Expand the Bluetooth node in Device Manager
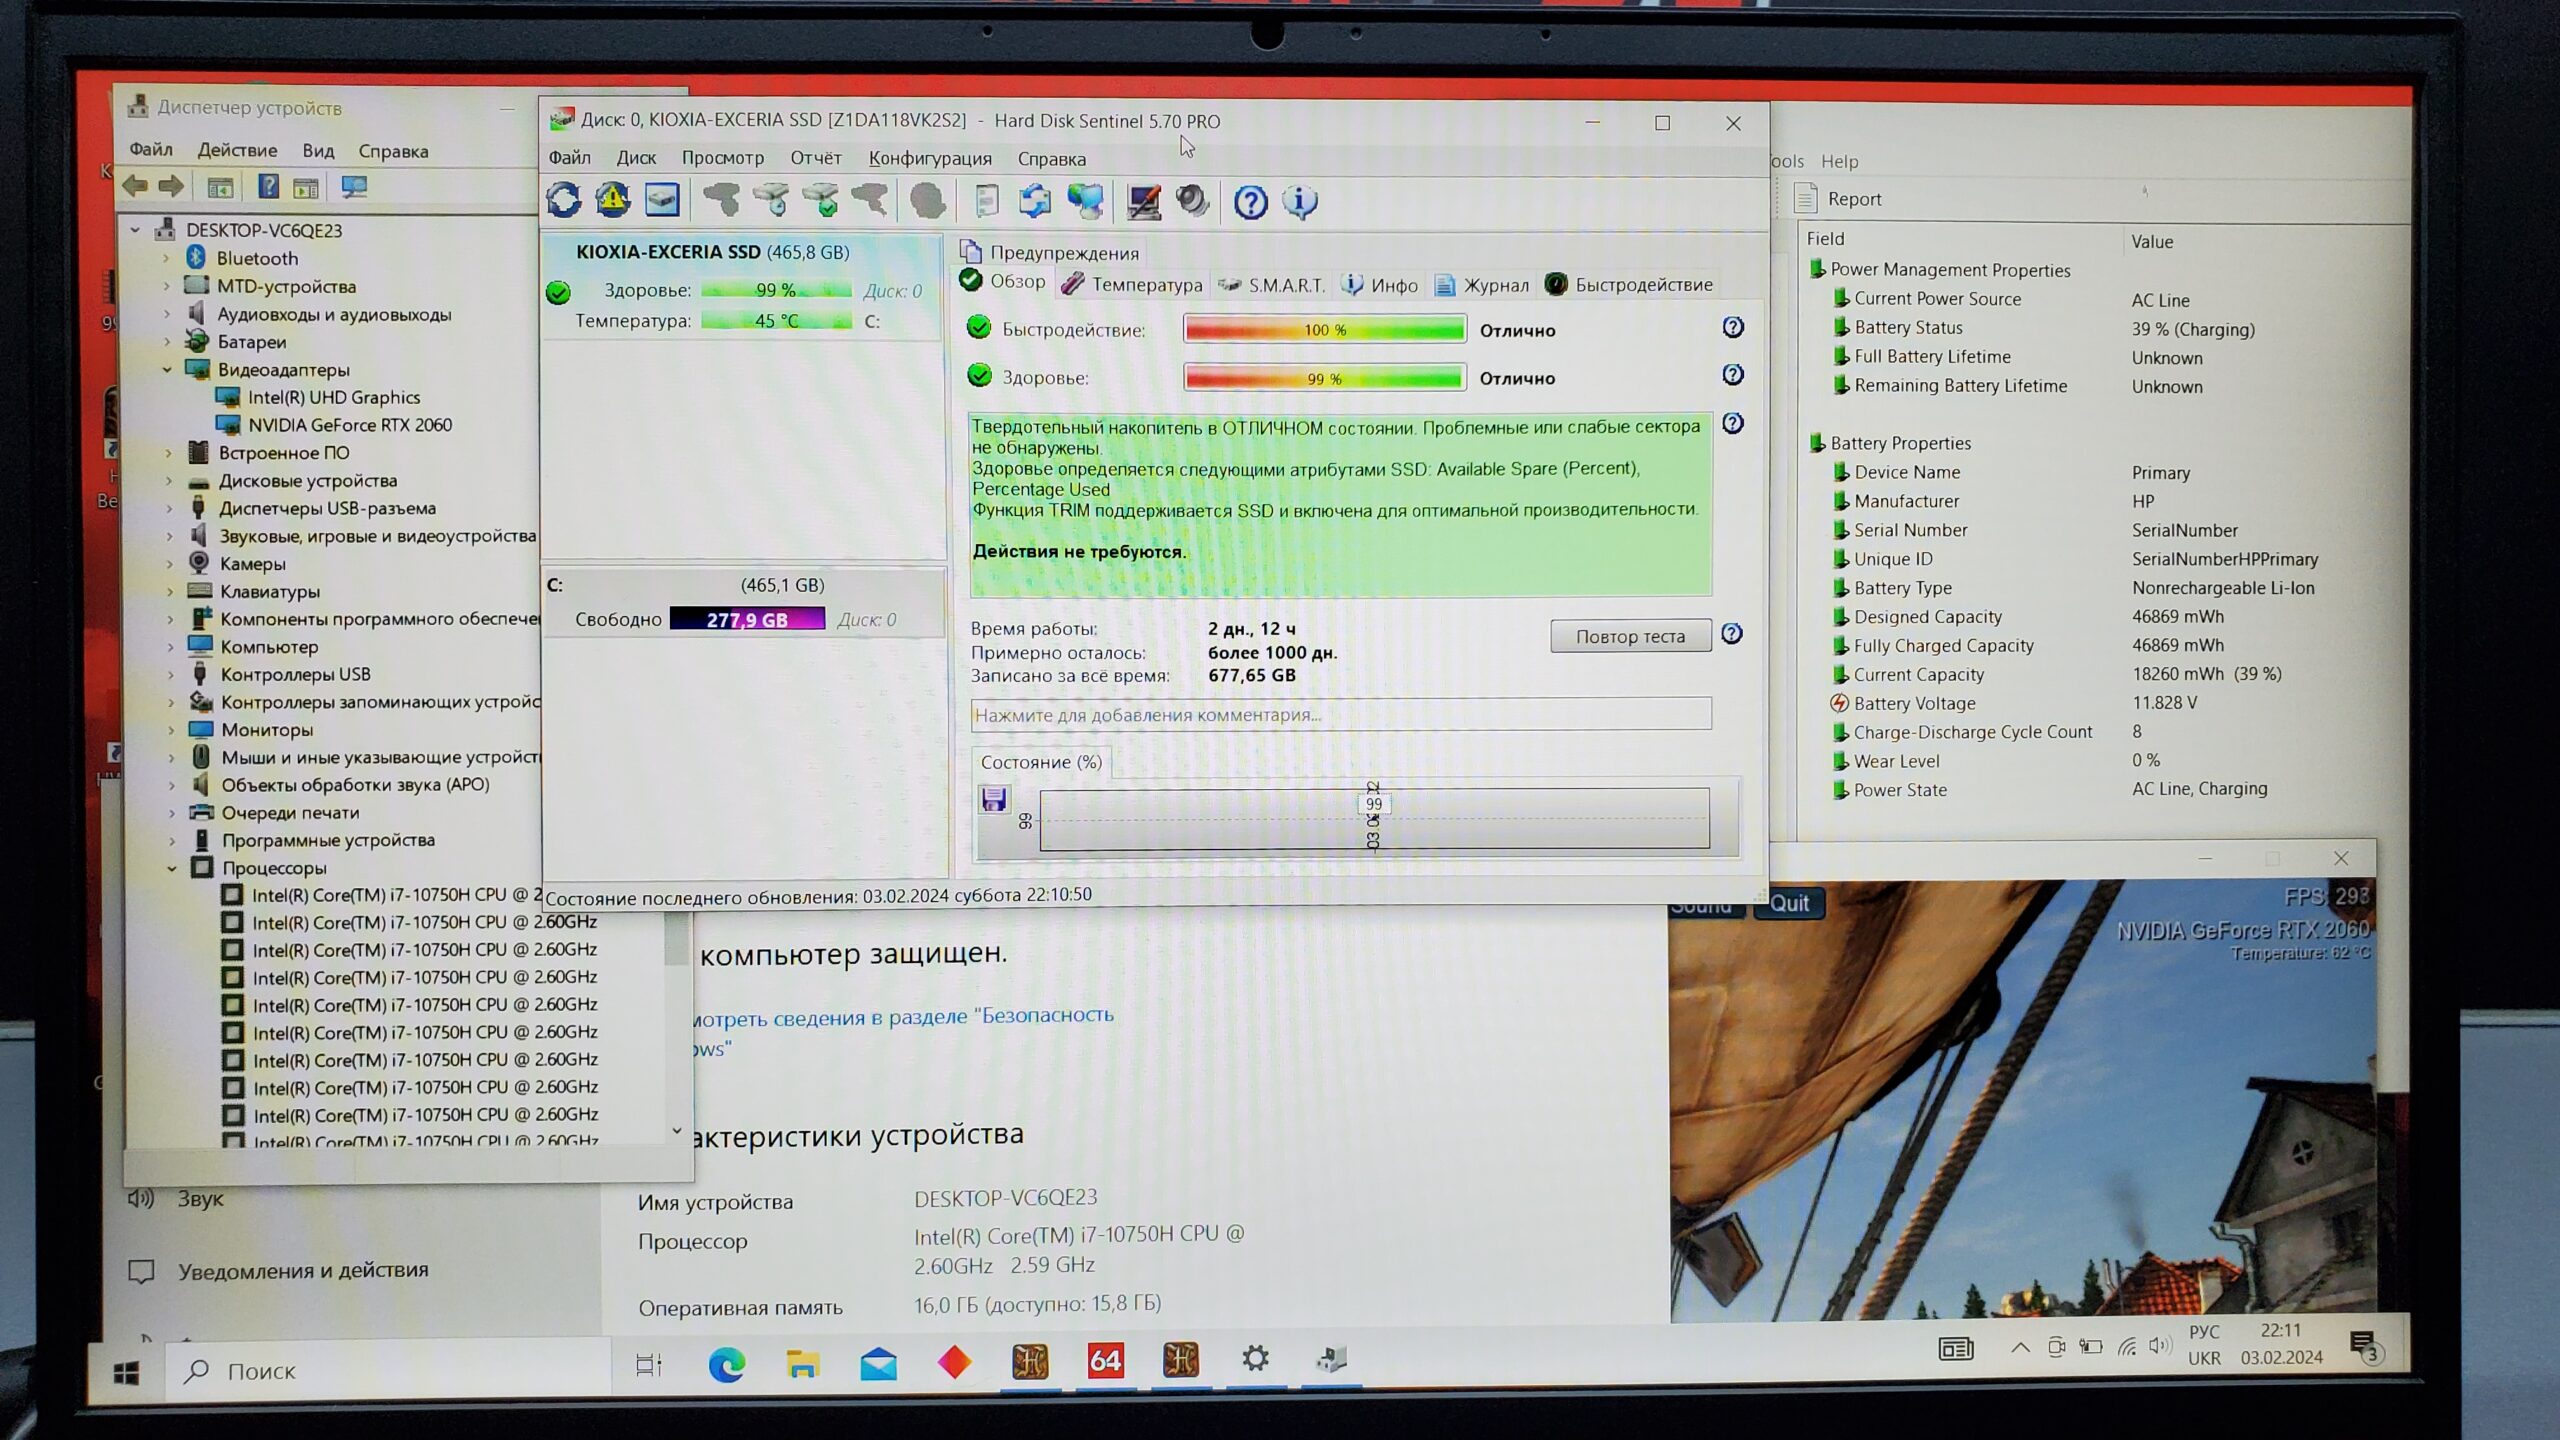 (167, 258)
